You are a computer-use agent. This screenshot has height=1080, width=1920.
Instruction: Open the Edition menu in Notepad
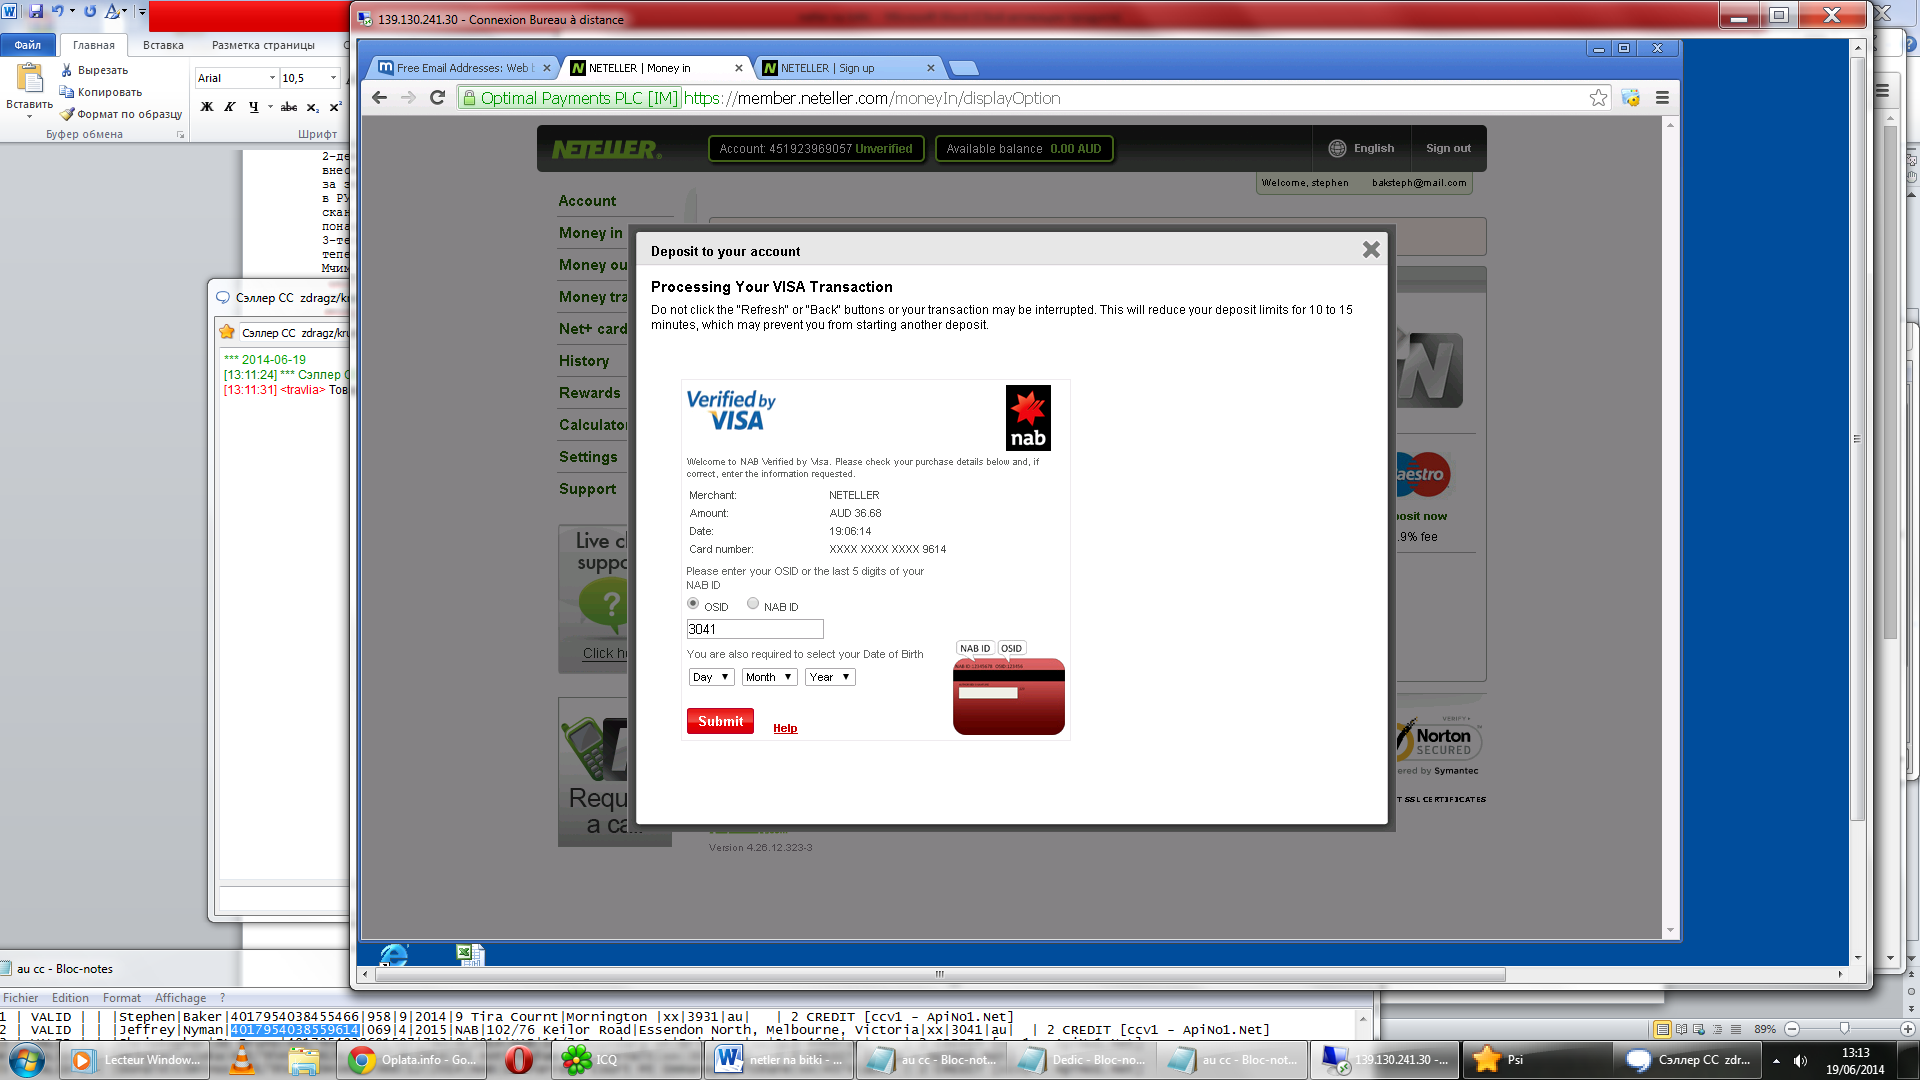coord(70,998)
